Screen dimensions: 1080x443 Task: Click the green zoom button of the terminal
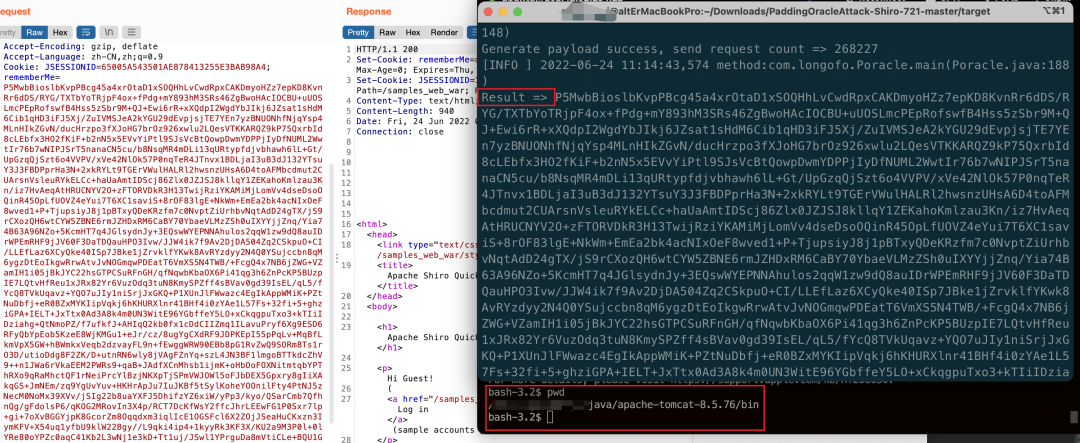517,12
